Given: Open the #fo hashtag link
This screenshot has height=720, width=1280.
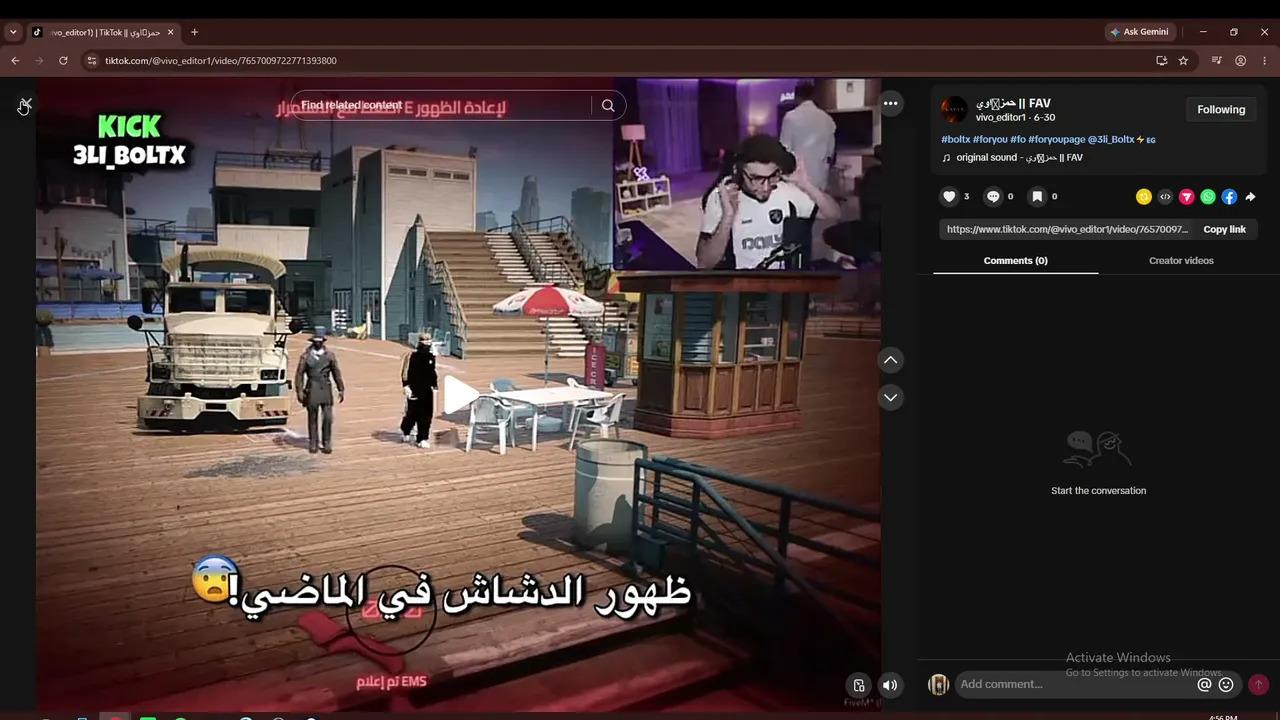Looking at the screenshot, I should click(x=1018, y=140).
